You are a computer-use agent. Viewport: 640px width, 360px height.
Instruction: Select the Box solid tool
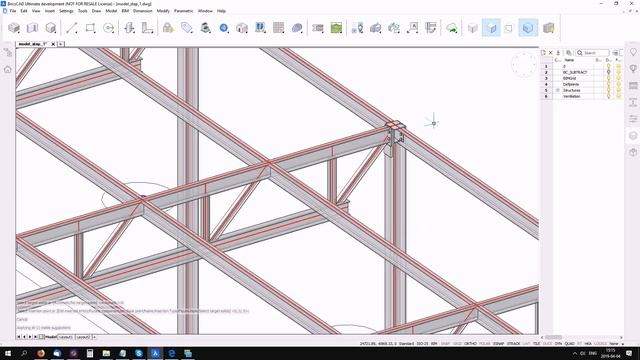tap(14, 28)
